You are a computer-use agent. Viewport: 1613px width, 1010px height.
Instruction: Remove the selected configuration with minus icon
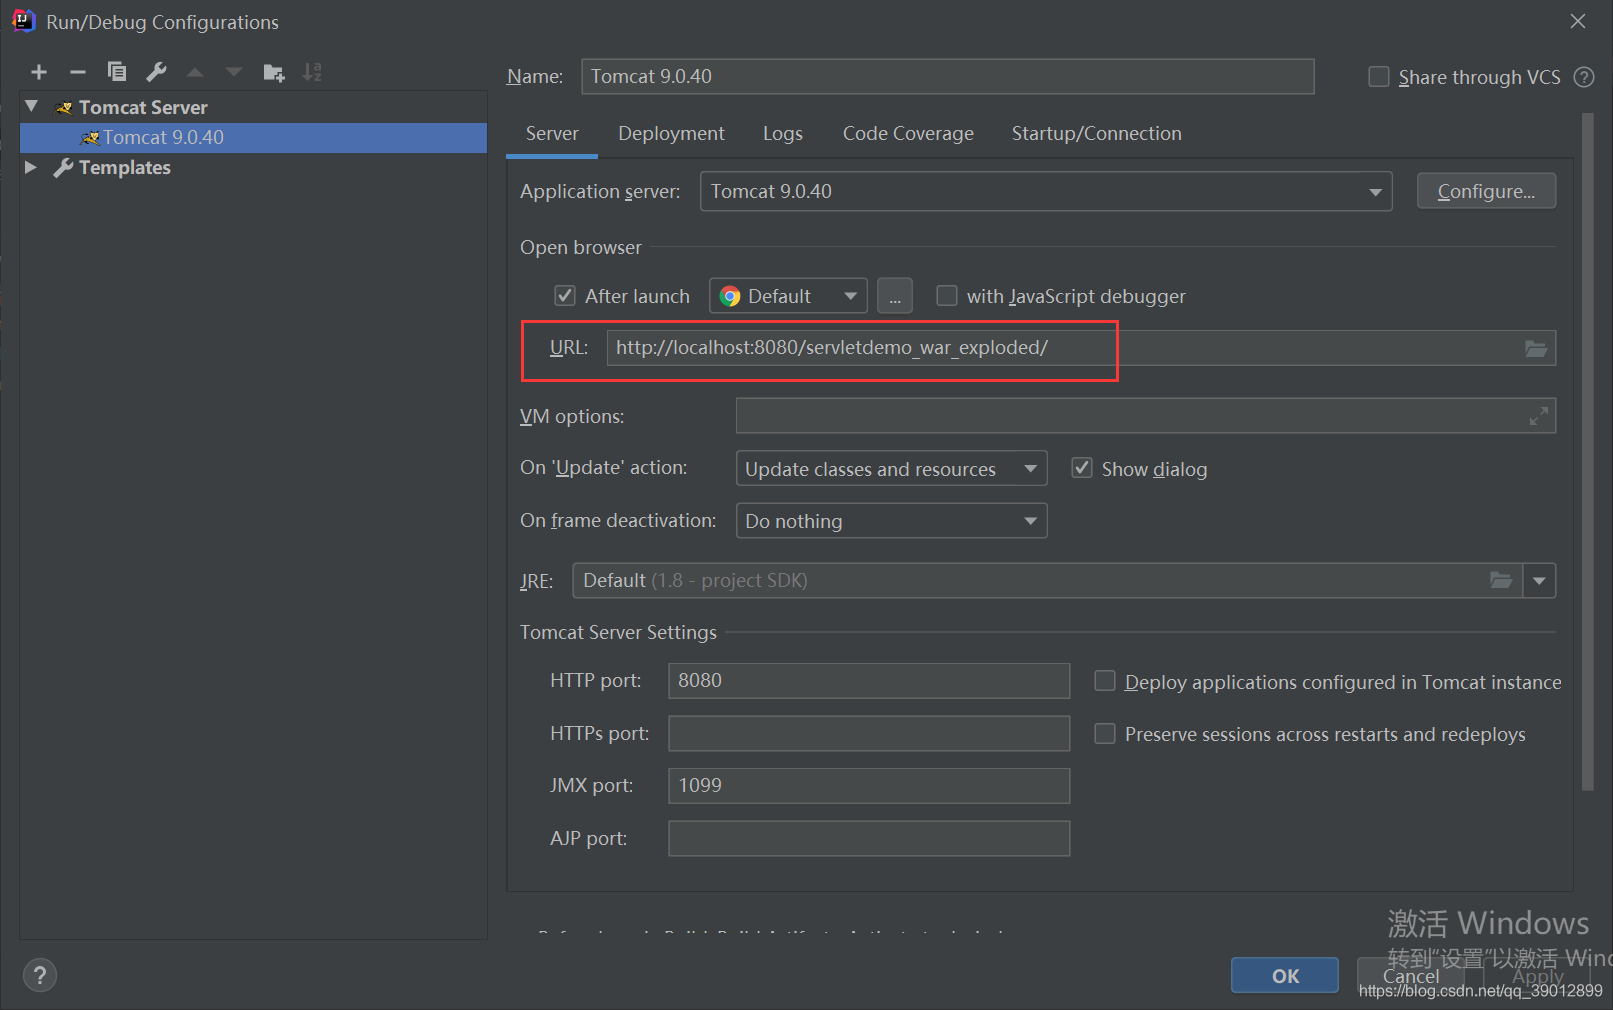click(78, 72)
